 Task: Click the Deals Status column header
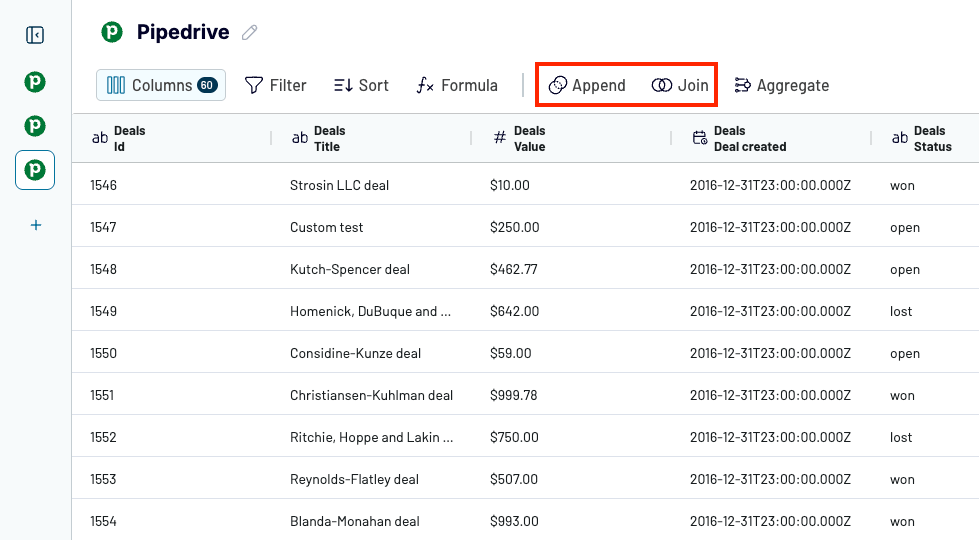coord(925,139)
